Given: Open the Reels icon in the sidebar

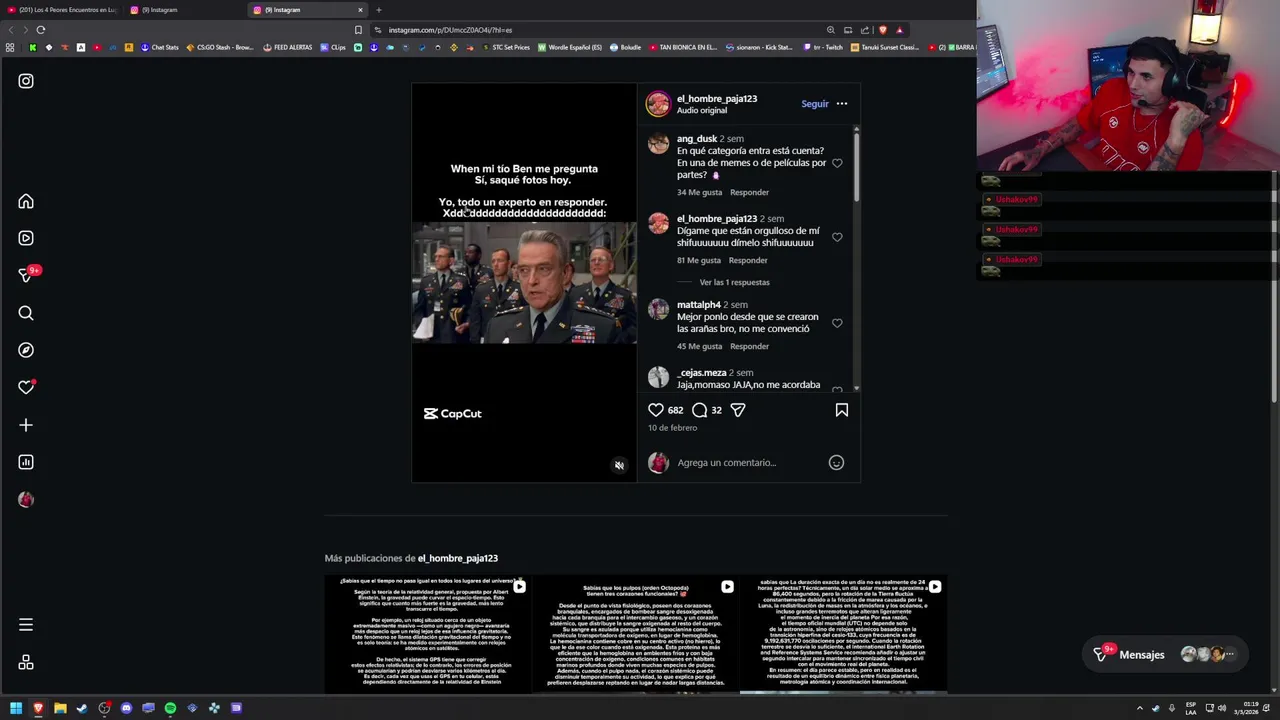Looking at the screenshot, I should click(x=26, y=238).
